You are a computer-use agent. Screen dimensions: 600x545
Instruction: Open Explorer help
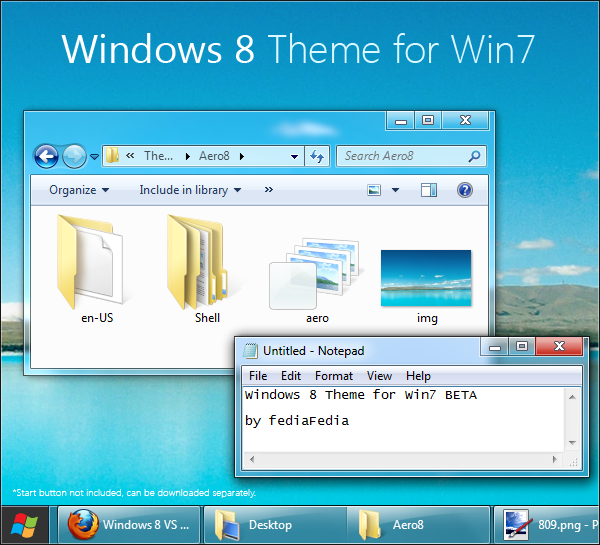tap(465, 190)
